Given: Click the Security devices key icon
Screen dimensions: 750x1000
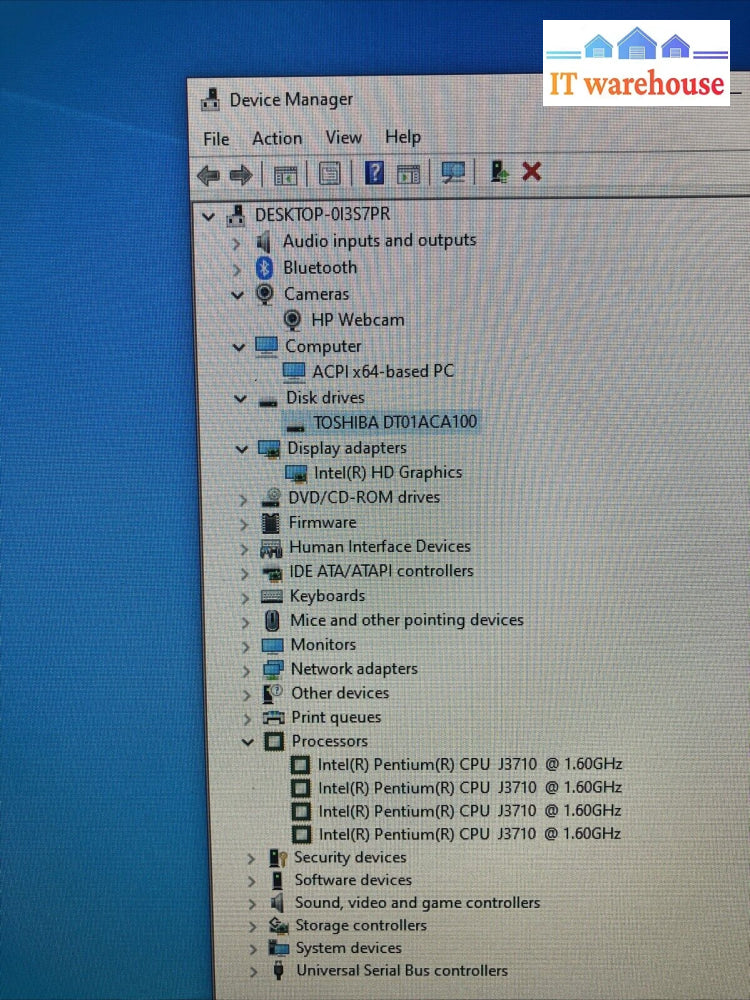Looking at the screenshot, I should [x=278, y=858].
